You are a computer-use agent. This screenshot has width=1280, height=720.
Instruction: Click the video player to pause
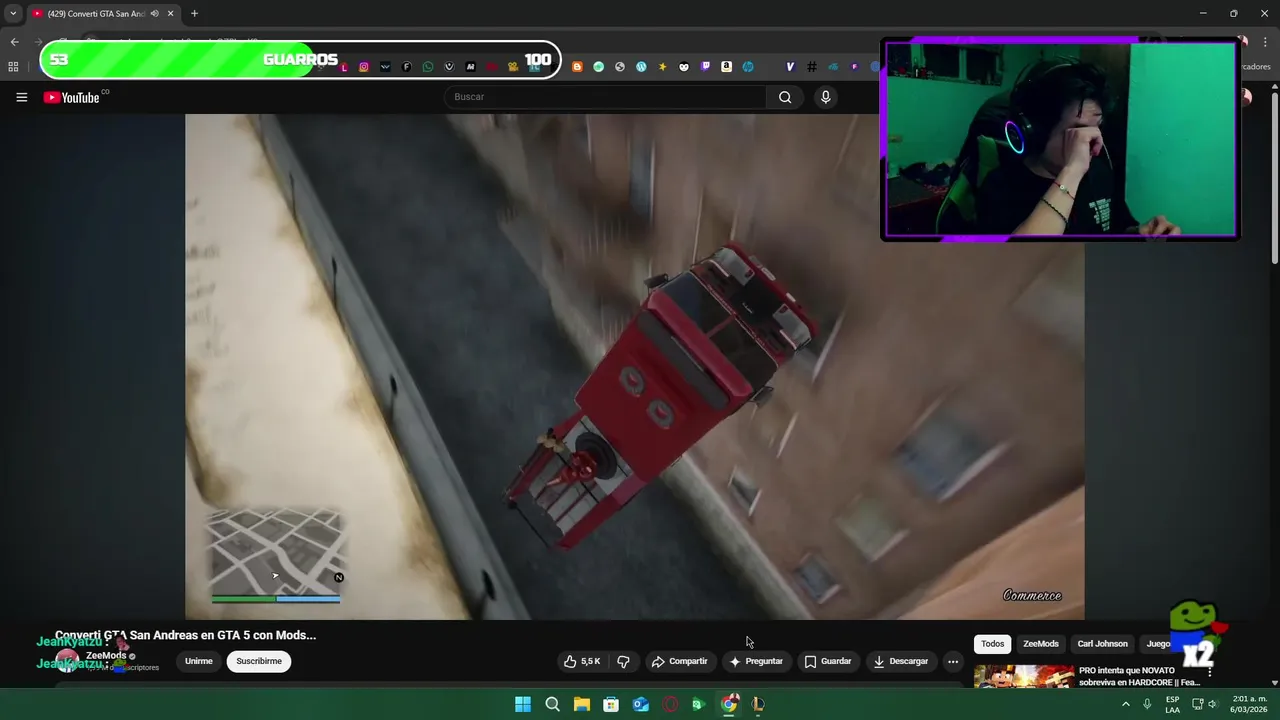click(634, 366)
